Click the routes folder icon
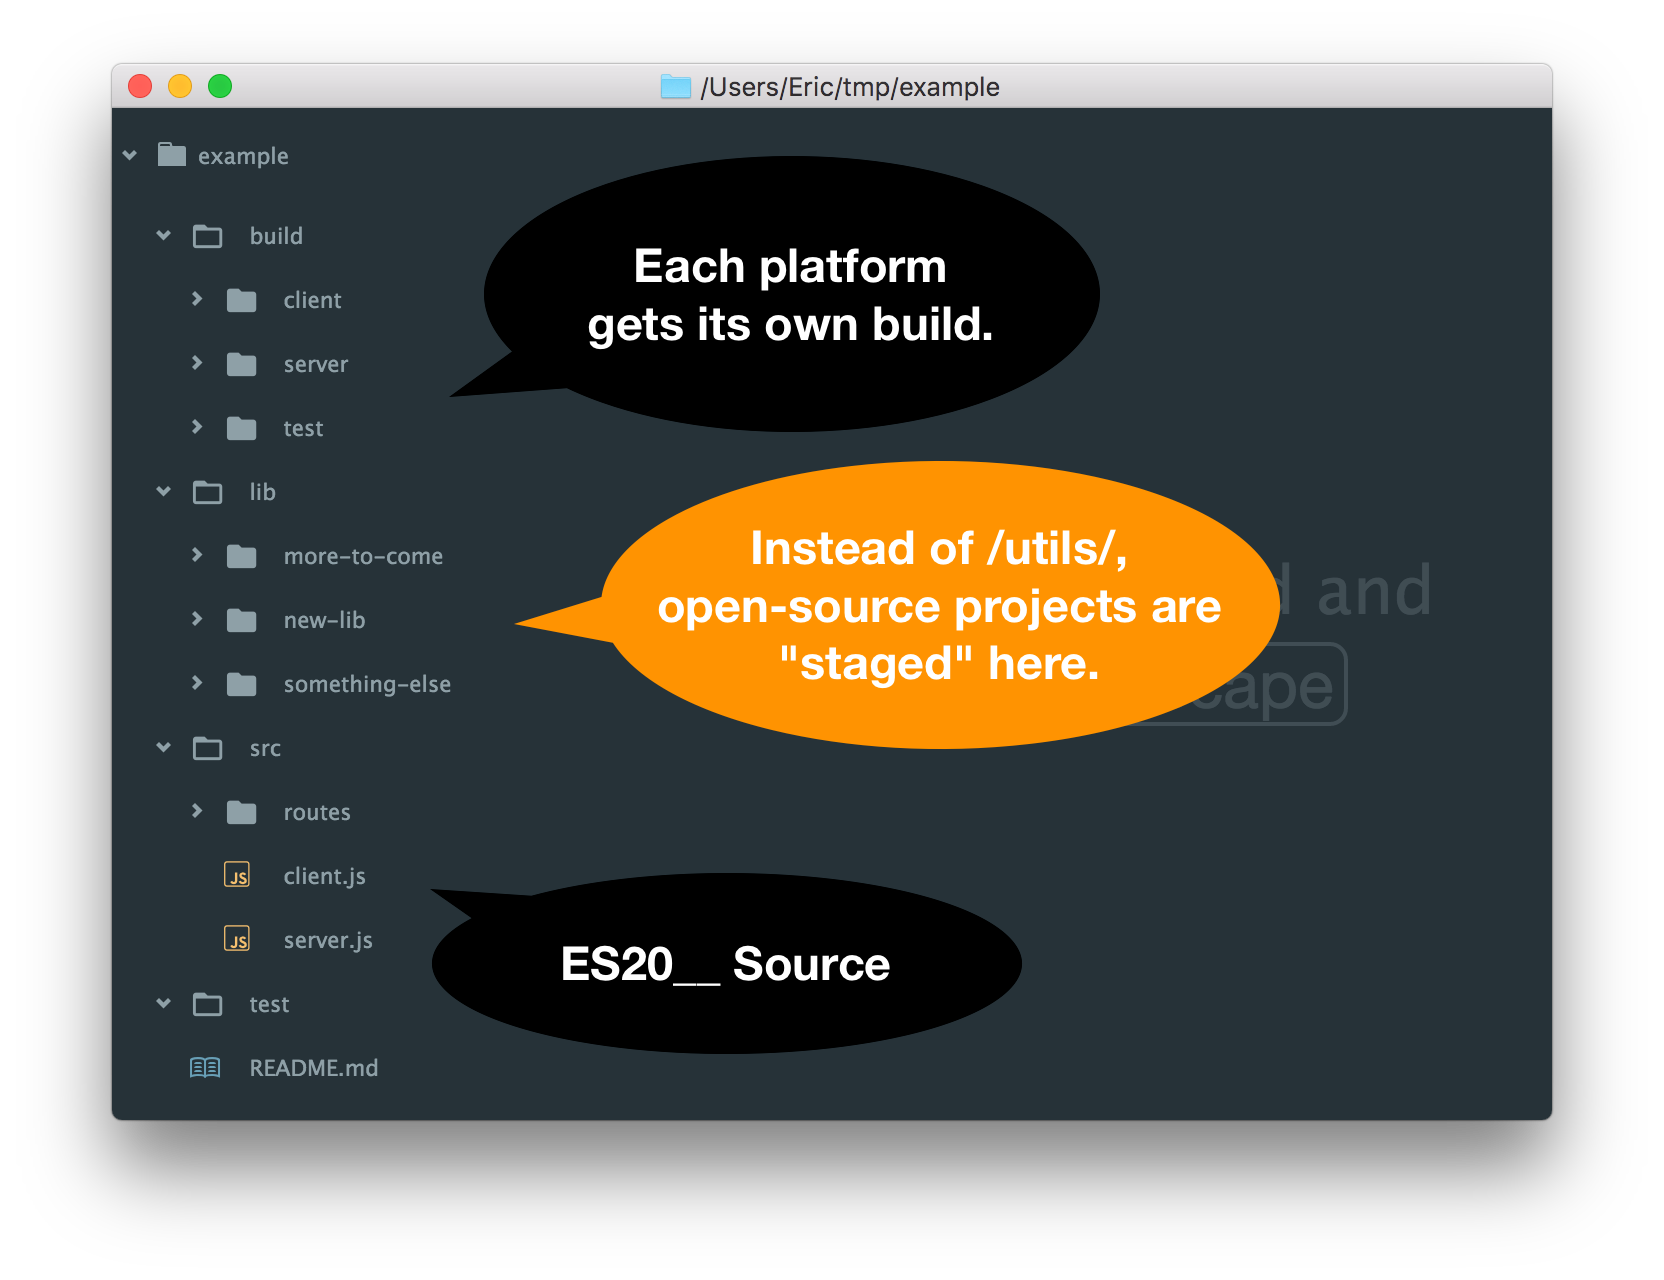1664x1280 pixels. point(242,812)
